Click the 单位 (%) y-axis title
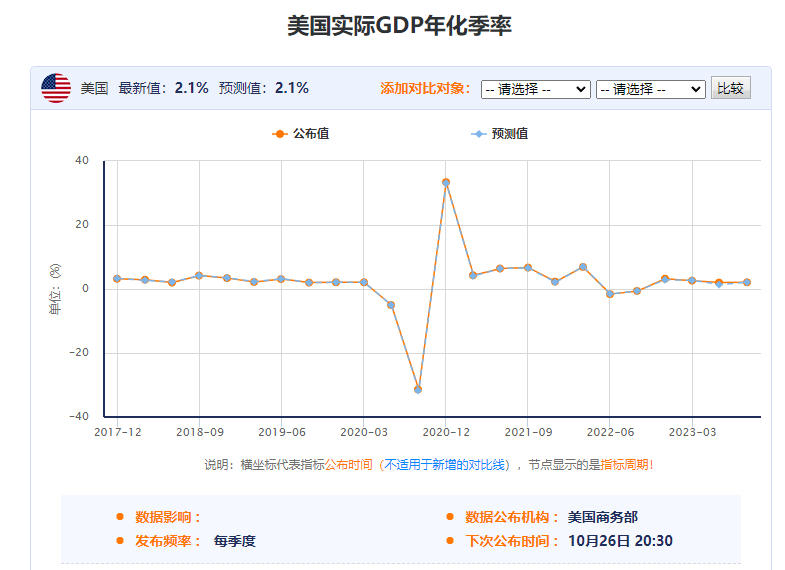Screen dimensions: 785x570 (55, 289)
